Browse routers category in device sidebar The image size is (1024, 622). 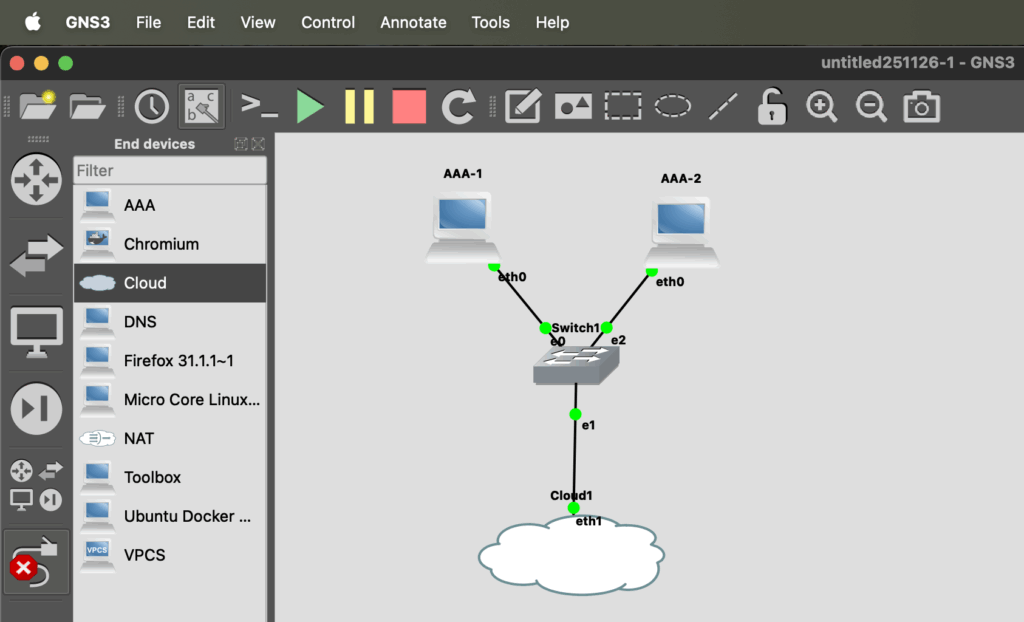click(x=36, y=180)
